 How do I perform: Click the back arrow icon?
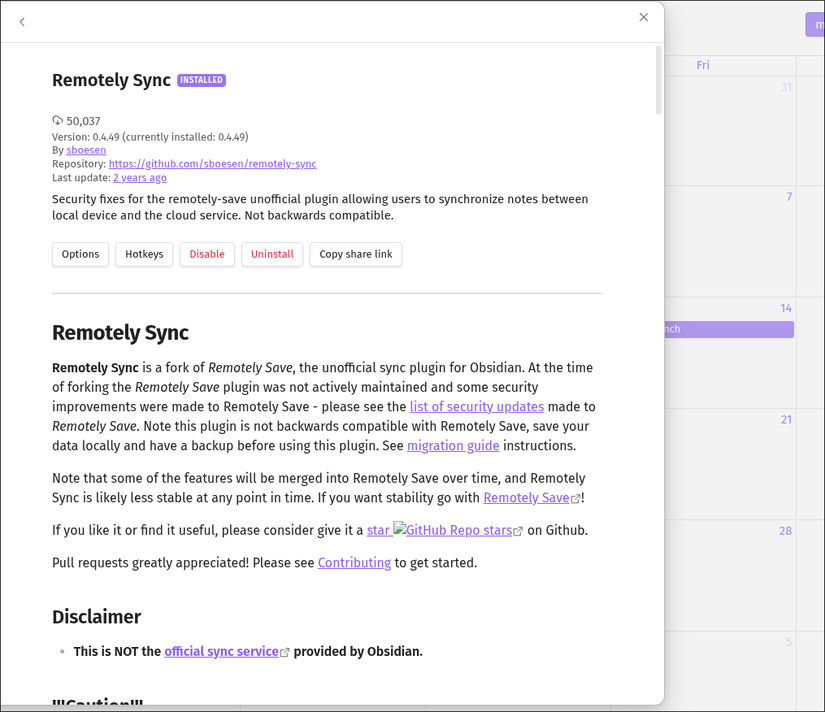22,22
